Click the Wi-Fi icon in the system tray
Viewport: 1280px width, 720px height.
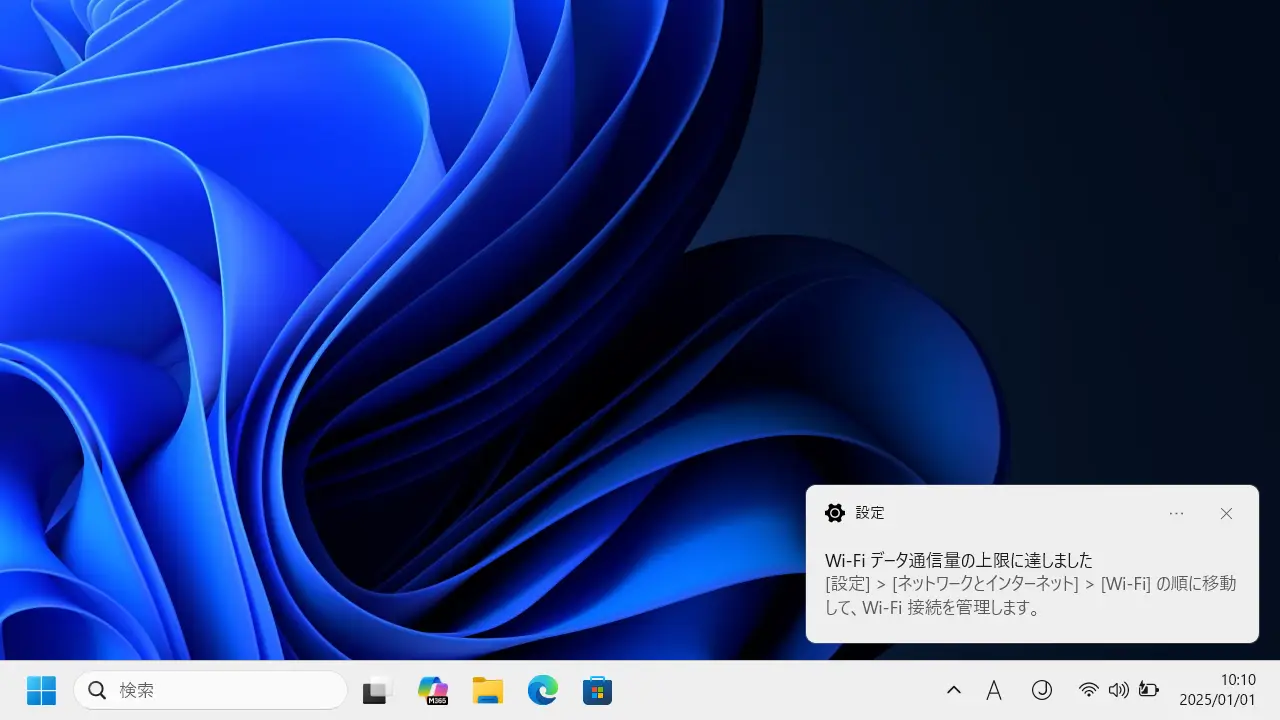click(x=1088, y=689)
